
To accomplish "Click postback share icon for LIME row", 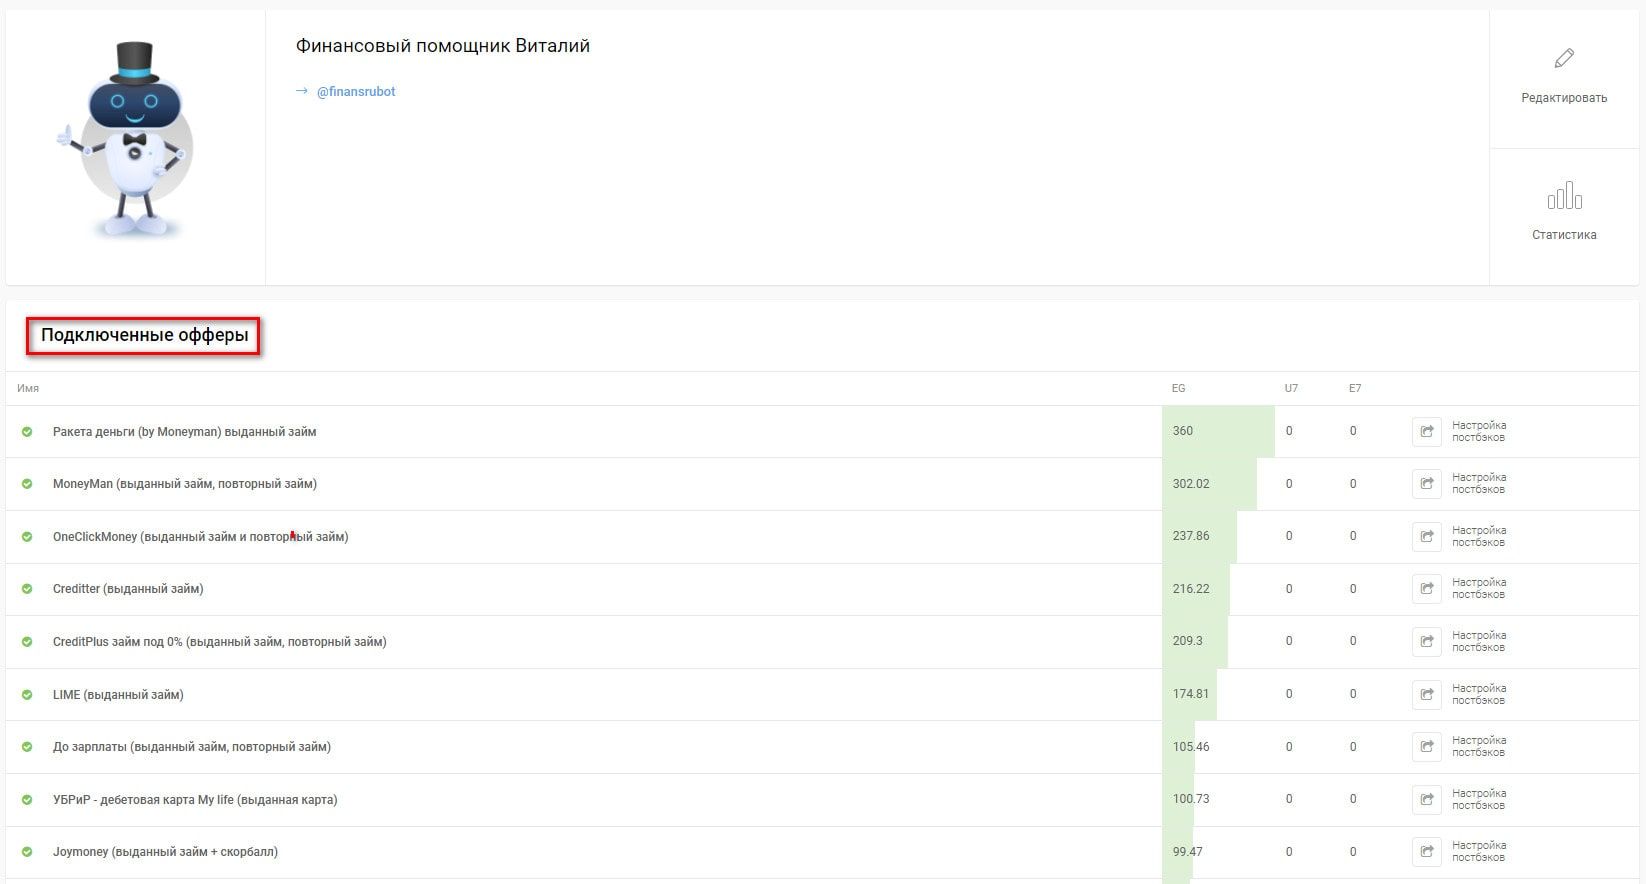I will click(x=1427, y=694).
